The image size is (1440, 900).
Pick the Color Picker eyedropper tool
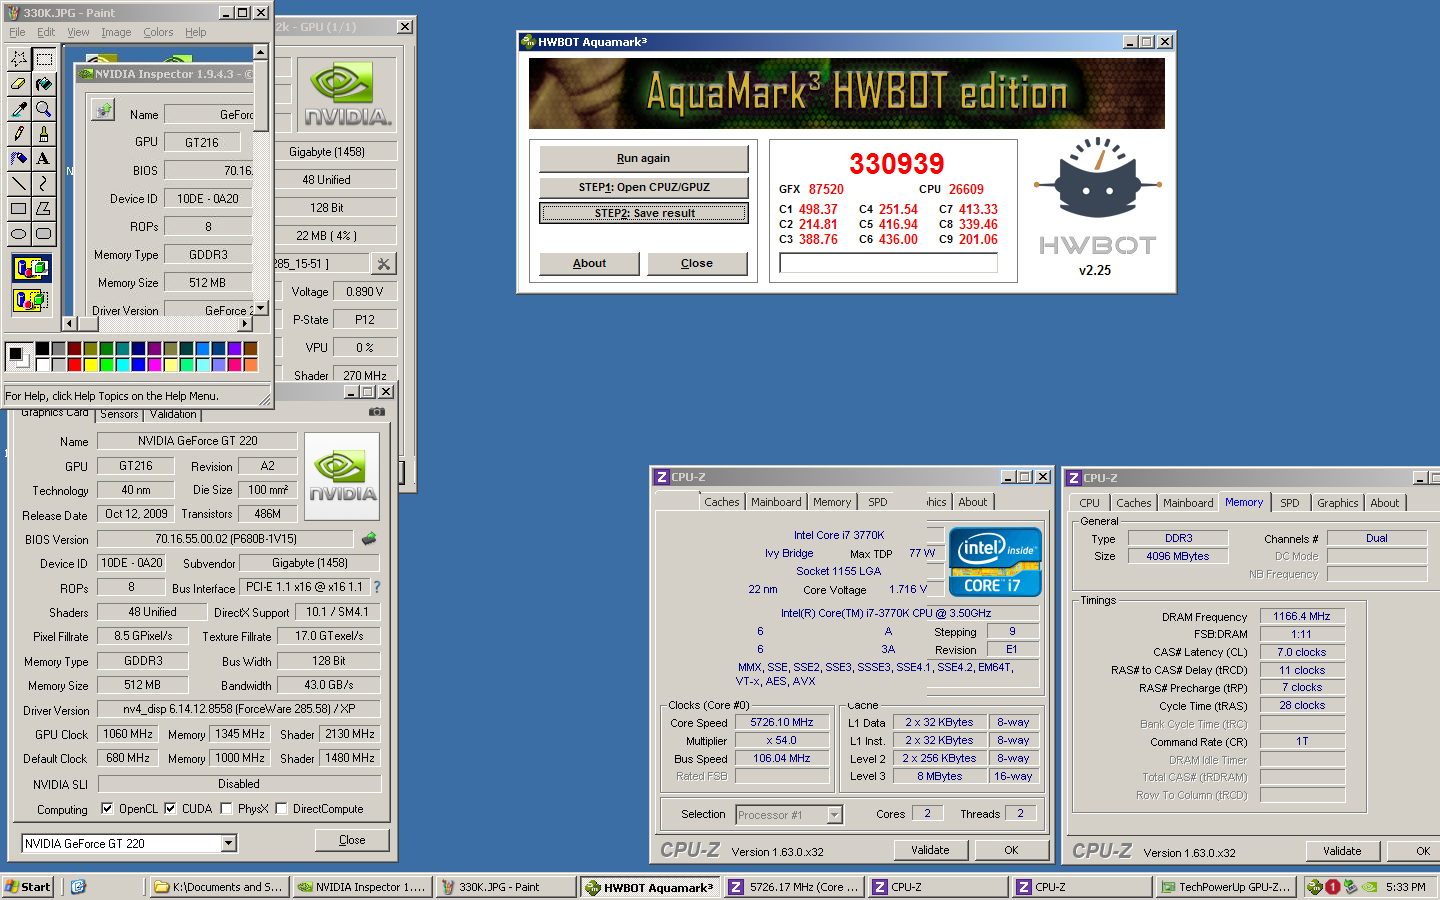coord(19,109)
